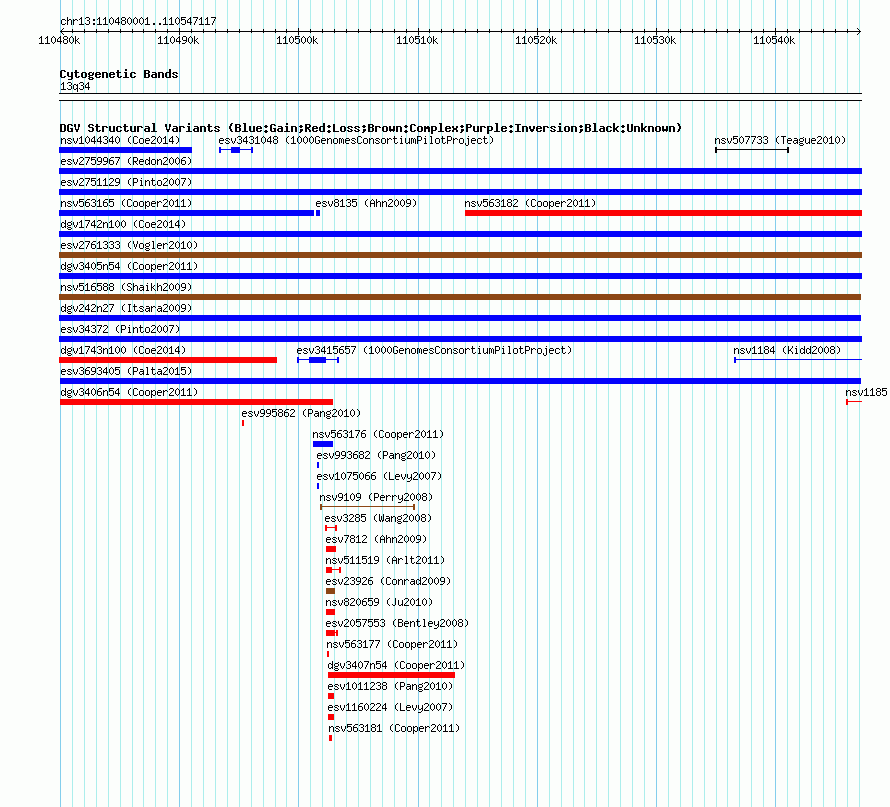Click nsv820659 (Ju2010) label
890x807 pixels.
click(x=379, y=602)
